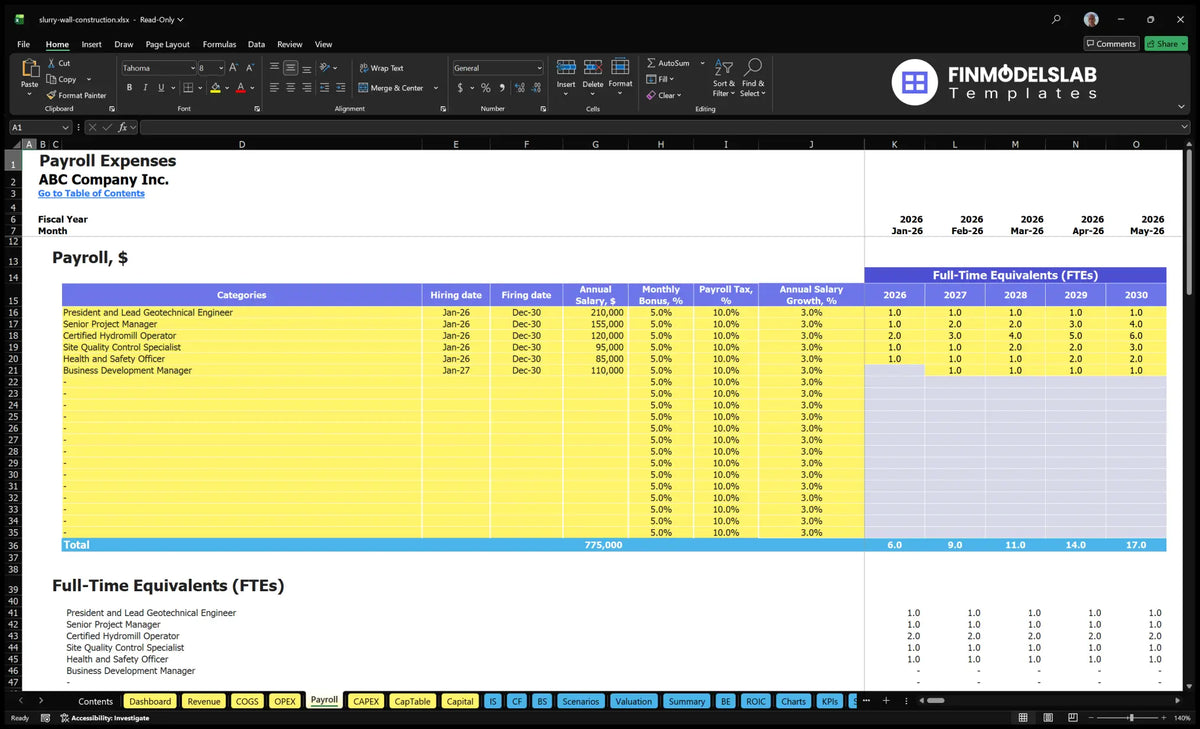Open the font size dropdown
Screen dimensions: 1200x729
219,68
